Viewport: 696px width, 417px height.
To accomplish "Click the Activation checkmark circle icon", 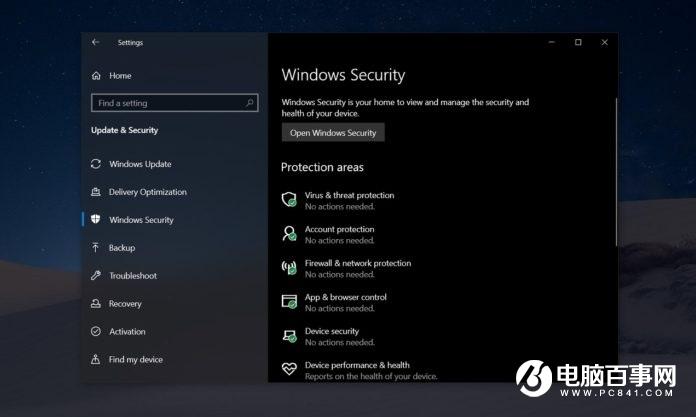I will tap(96, 331).
